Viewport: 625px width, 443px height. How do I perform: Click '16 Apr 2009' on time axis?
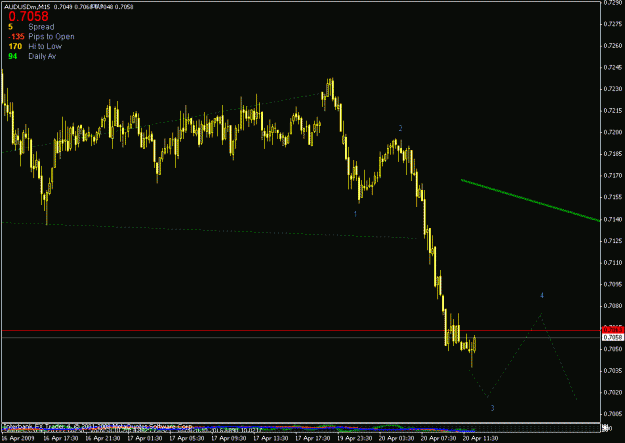[x=18, y=438]
